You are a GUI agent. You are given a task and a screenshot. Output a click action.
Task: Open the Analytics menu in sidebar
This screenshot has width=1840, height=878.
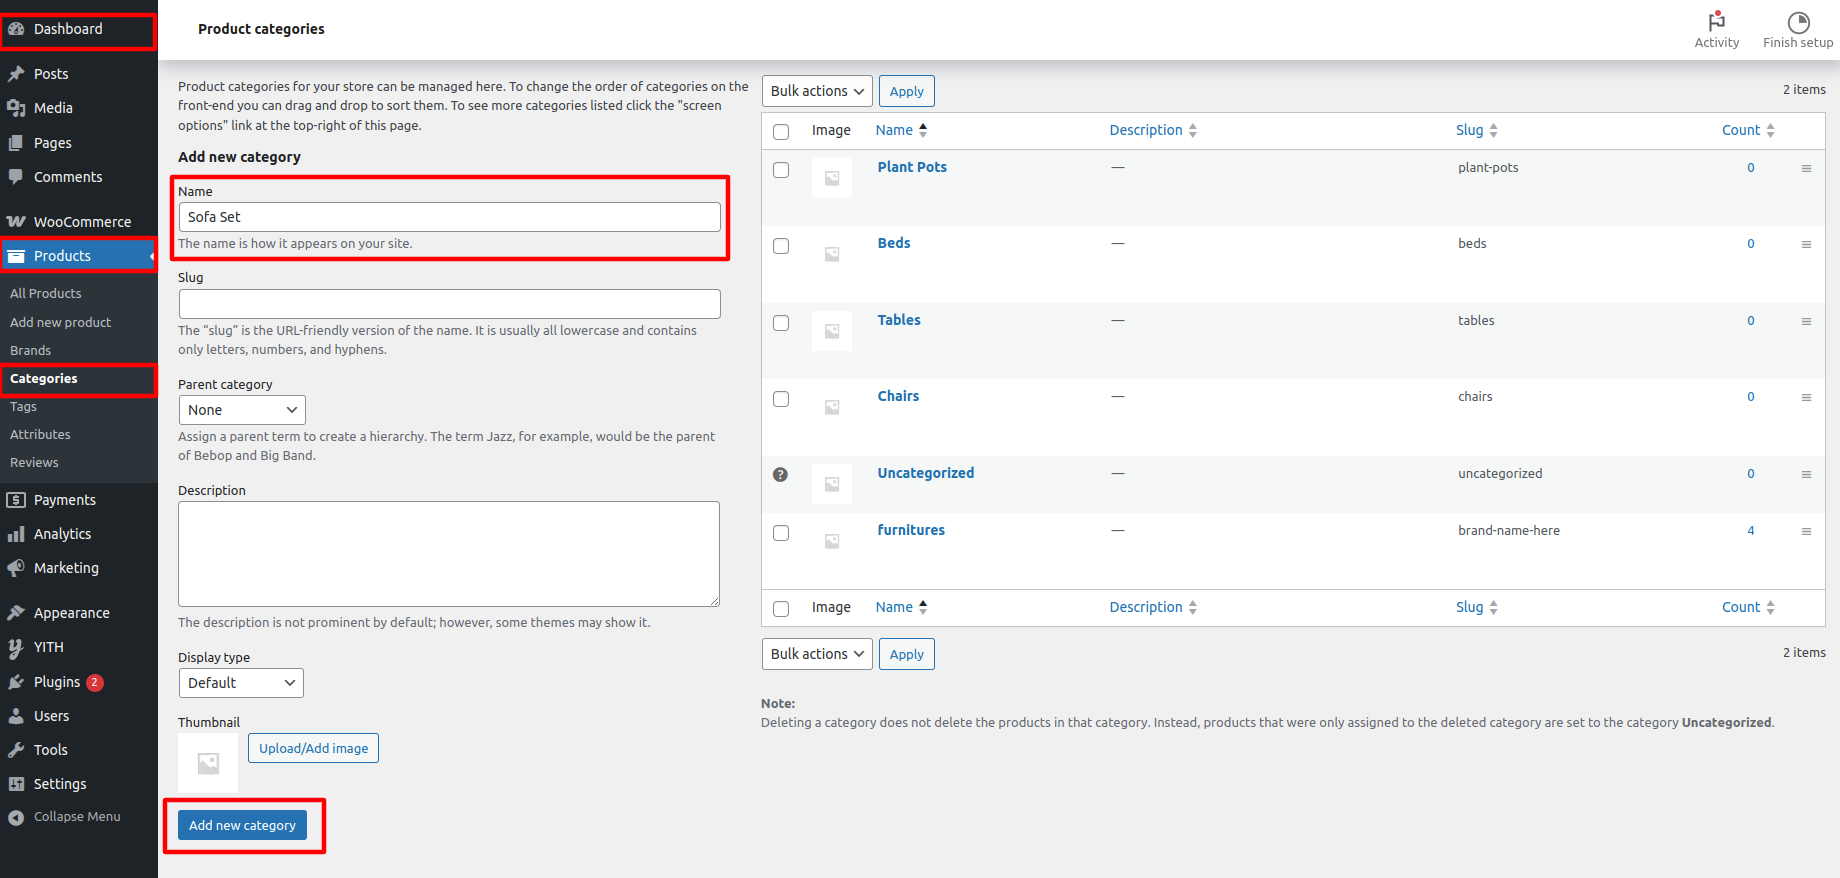[x=62, y=534]
